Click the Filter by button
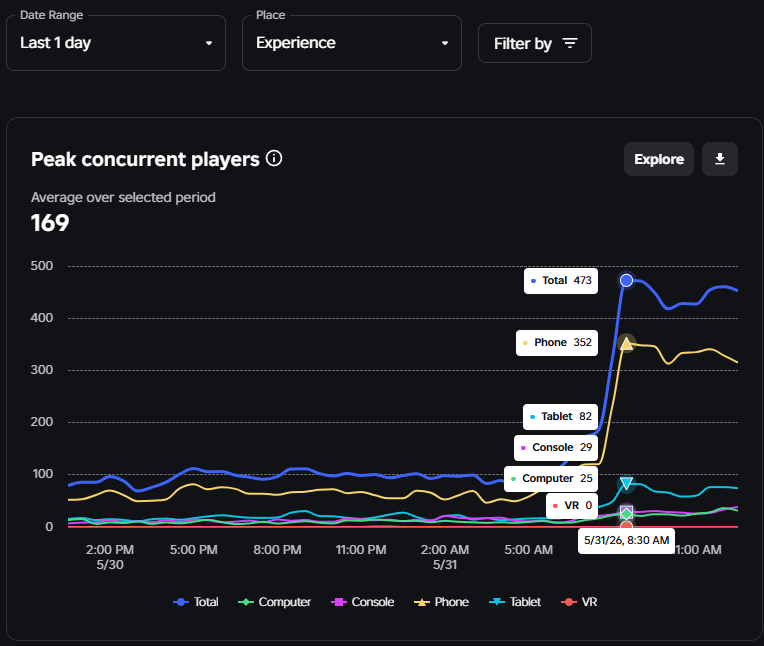The image size is (764, 646). [x=535, y=43]
